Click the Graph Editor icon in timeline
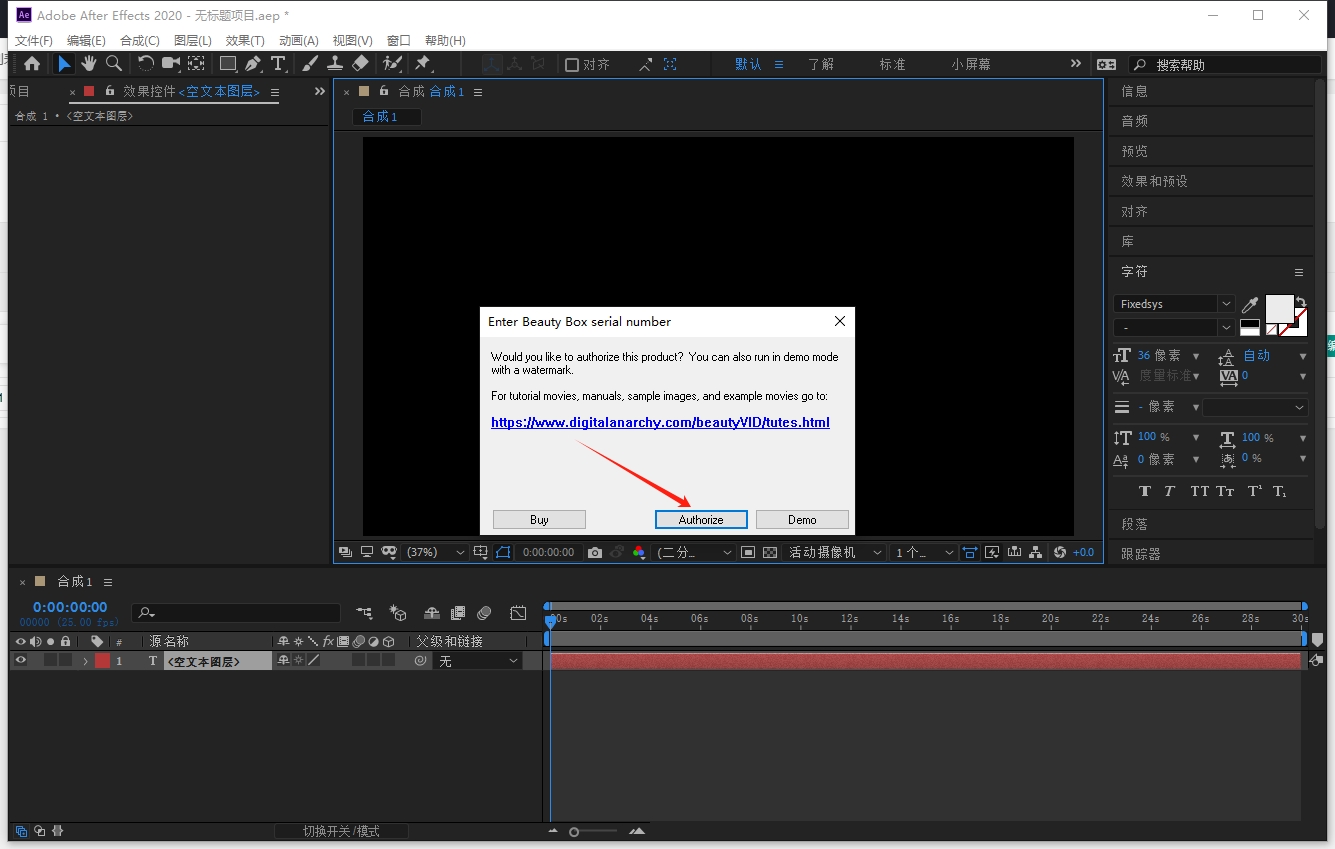1335x849 pixels. point(518,613)
